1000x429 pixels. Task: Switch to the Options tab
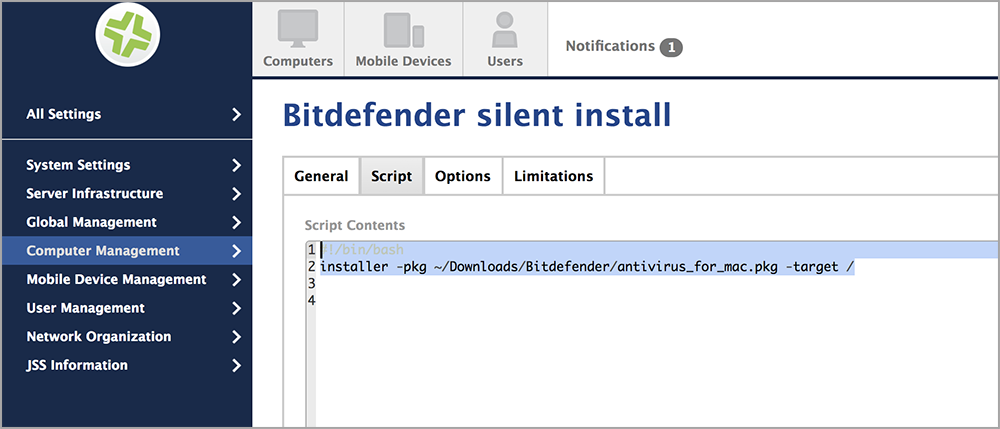(463, 176)
